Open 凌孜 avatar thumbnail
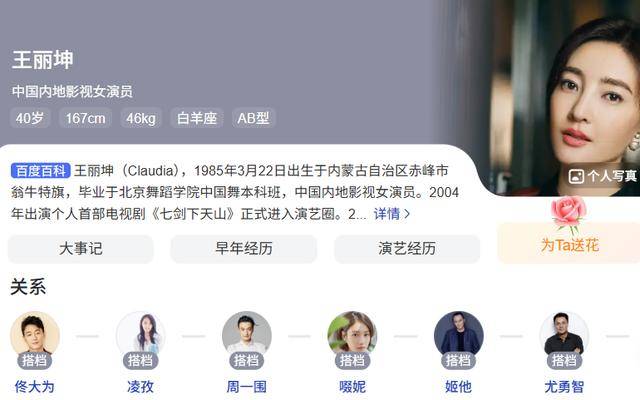640x400 pixels. point(141,335)
